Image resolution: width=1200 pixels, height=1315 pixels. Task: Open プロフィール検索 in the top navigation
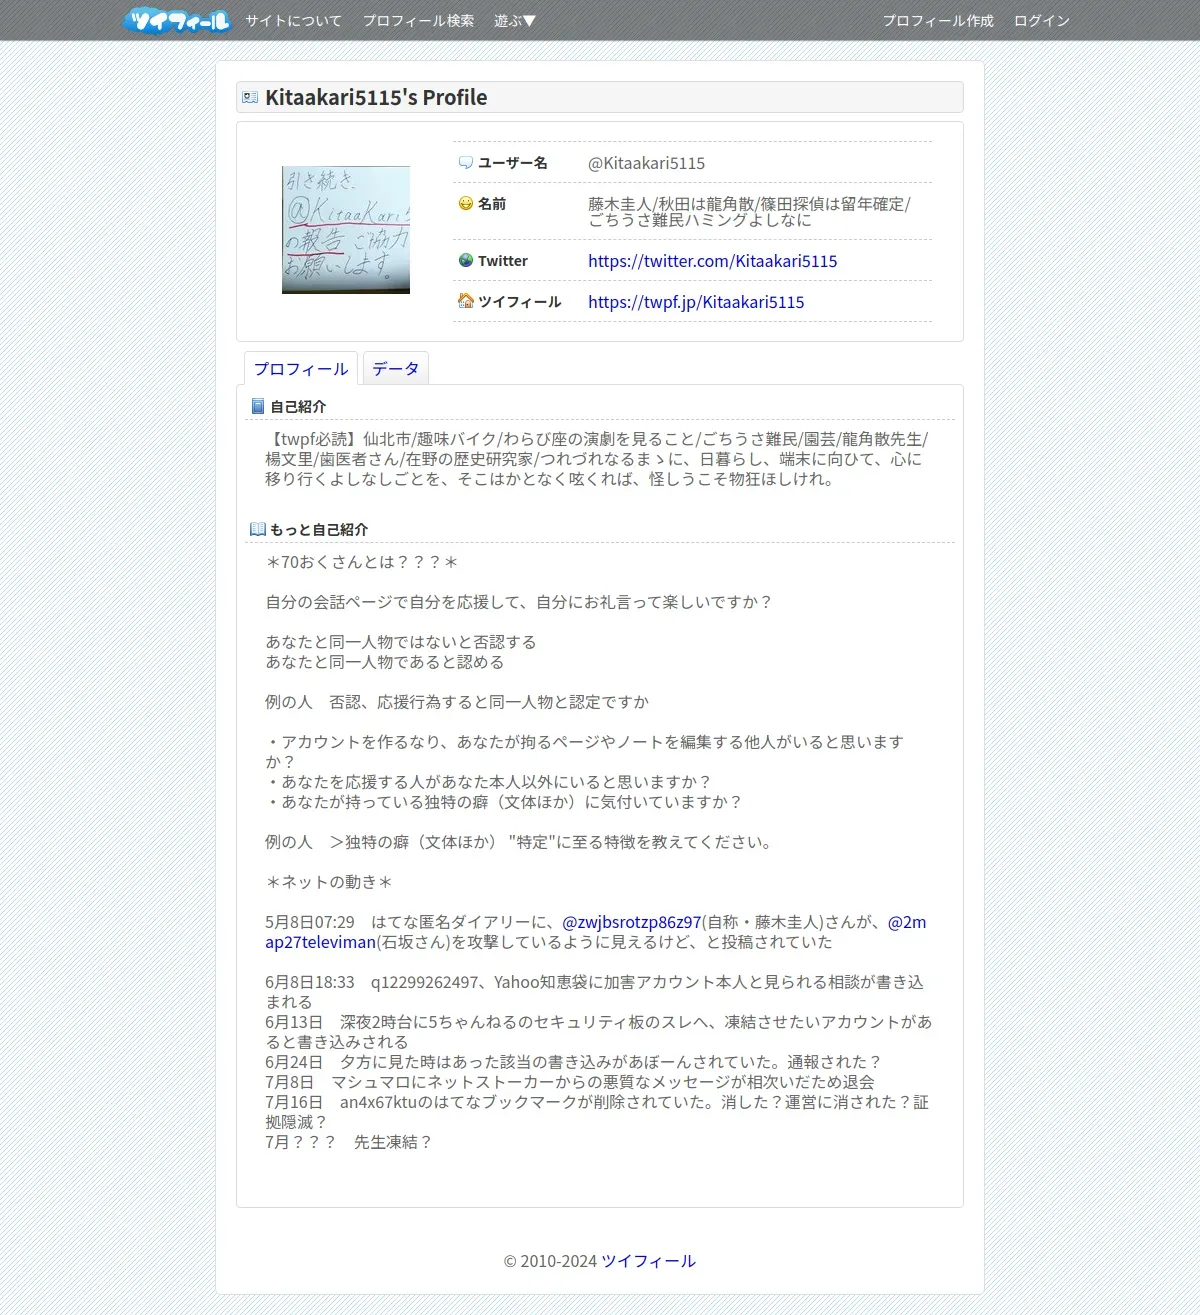click(x=418, y=20)
